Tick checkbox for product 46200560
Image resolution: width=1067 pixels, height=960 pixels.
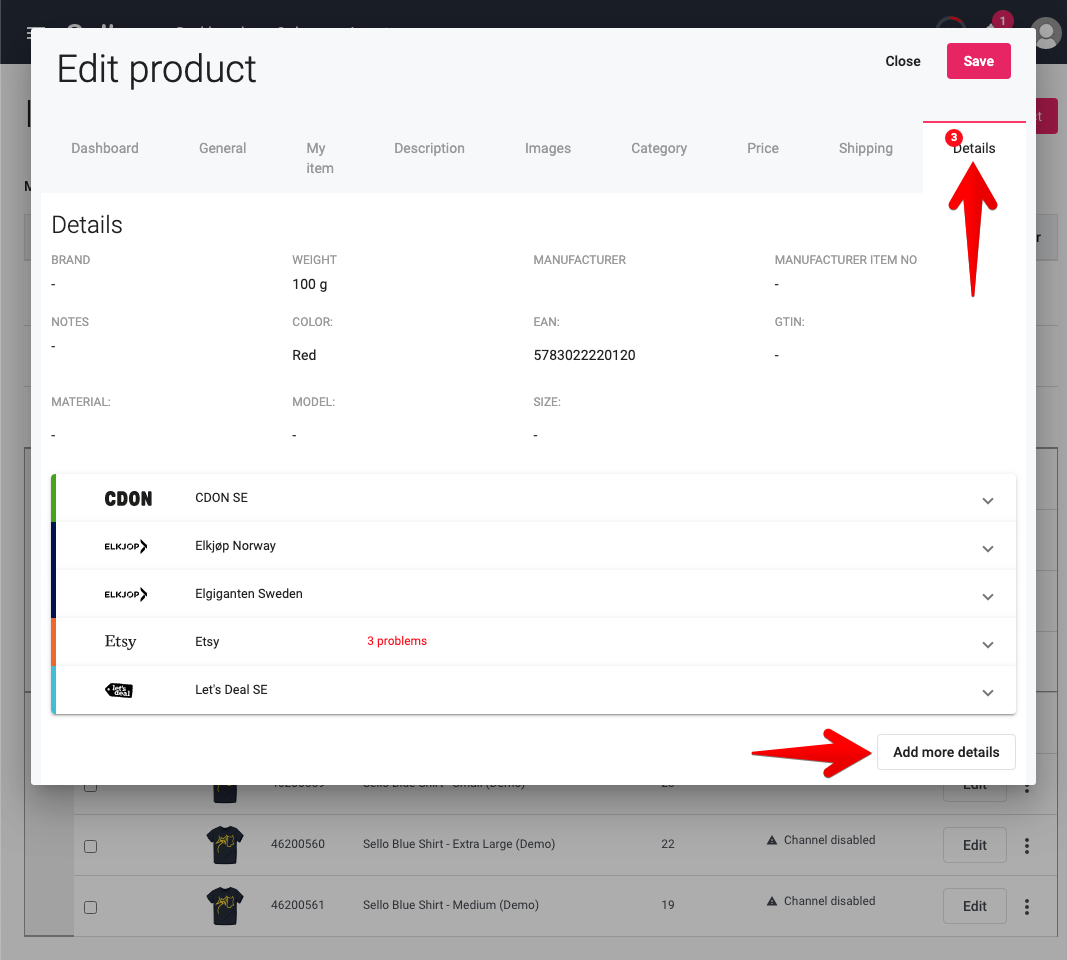click(x=91, y=846)
